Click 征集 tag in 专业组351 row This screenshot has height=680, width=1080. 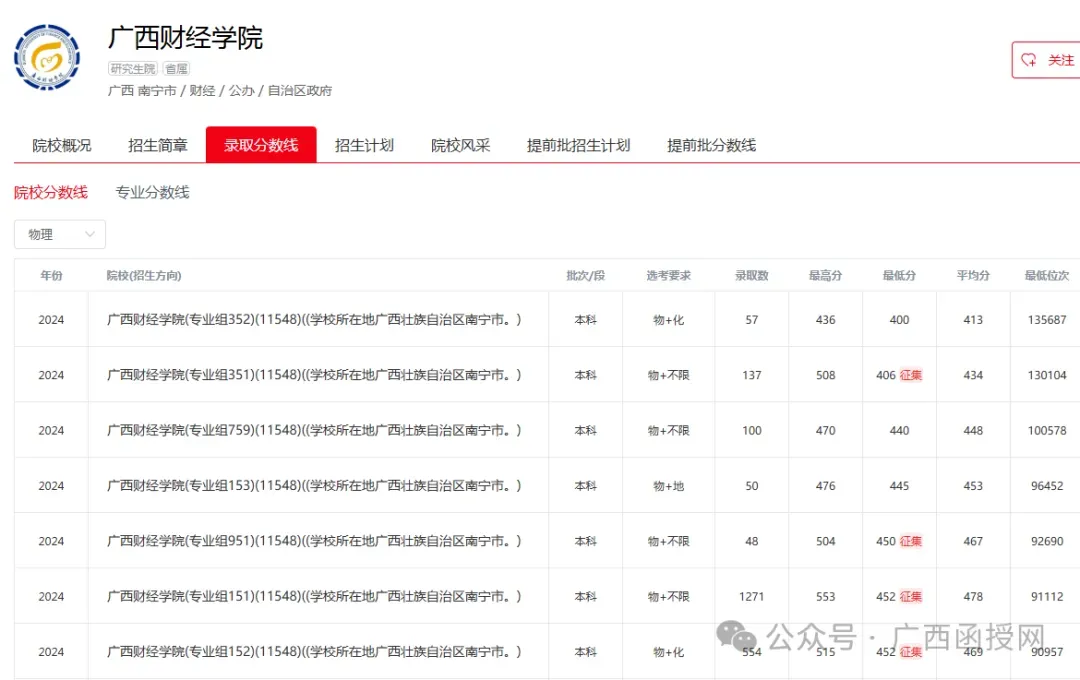911,375
